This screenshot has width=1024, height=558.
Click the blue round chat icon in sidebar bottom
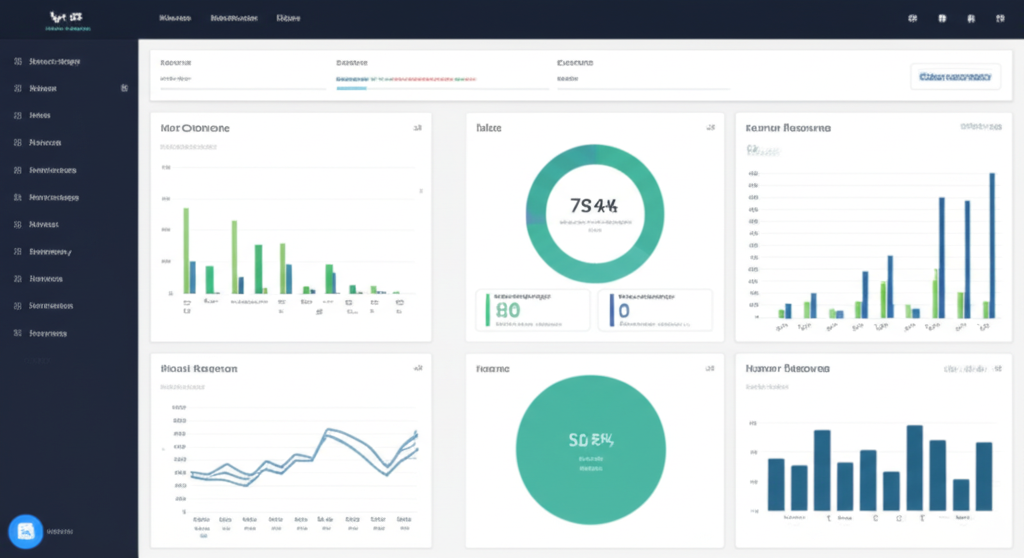(24, 531)
